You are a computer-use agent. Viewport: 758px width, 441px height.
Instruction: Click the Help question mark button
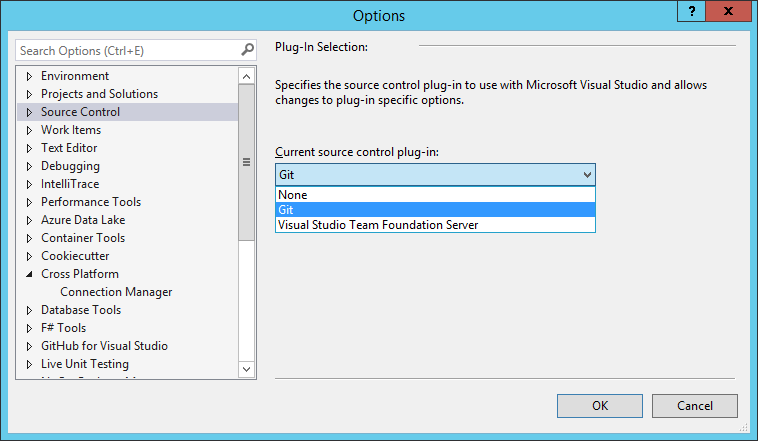coord(691,11)
